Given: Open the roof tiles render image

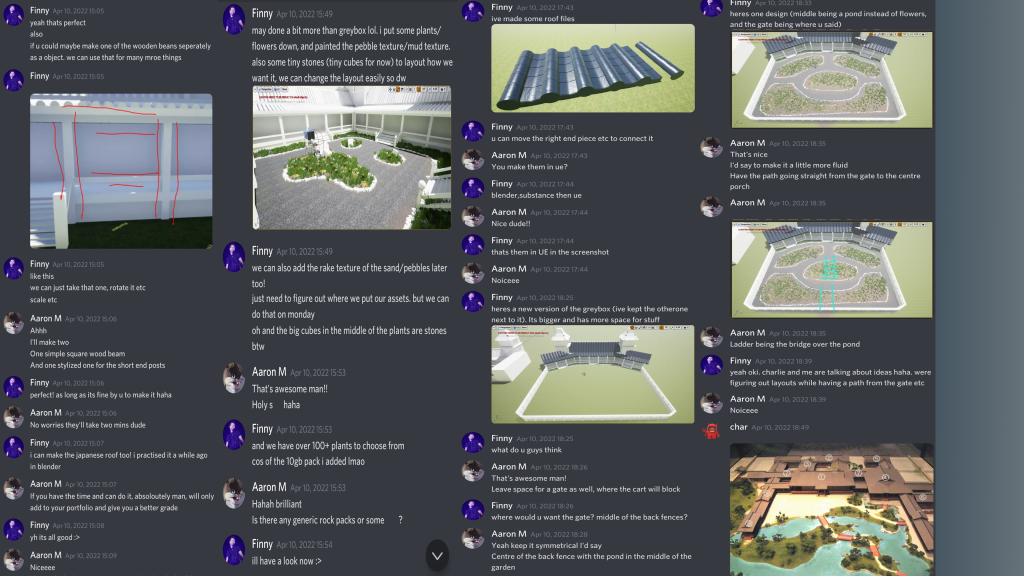Looking at the screenshot, I should (593, 69).
